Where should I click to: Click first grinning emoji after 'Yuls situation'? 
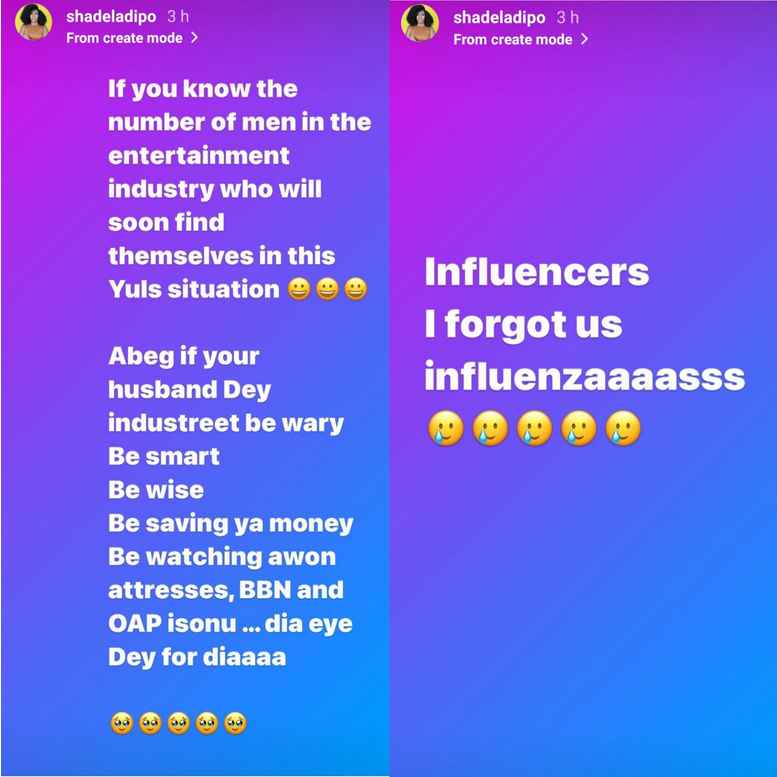(x=299, y=289)
